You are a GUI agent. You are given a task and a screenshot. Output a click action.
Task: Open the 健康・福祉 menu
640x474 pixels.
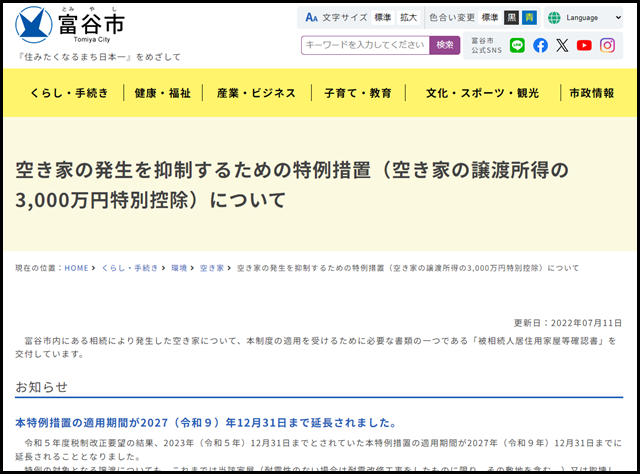click(162, 93)
